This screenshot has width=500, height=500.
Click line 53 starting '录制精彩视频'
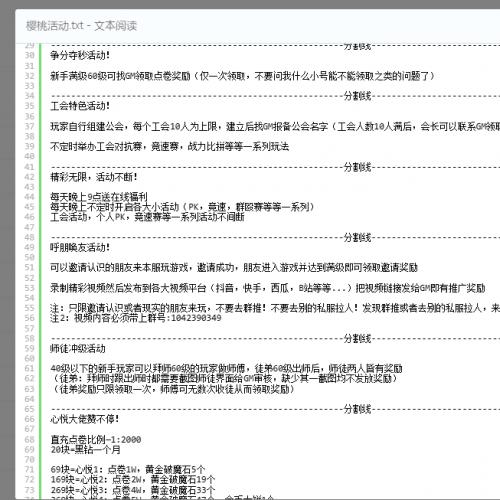click(x=268, y=288)
